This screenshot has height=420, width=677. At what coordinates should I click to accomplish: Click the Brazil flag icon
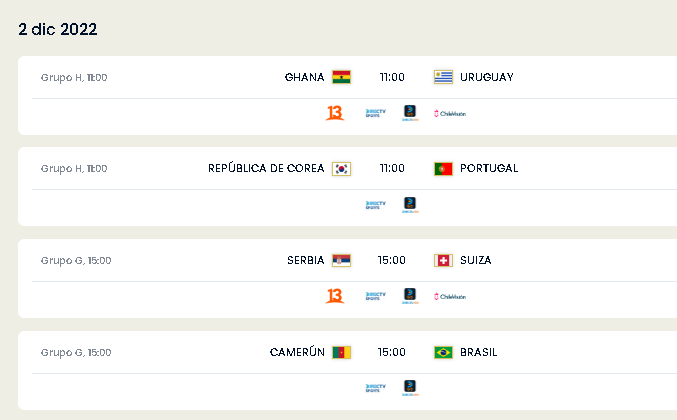coord(443,352)
